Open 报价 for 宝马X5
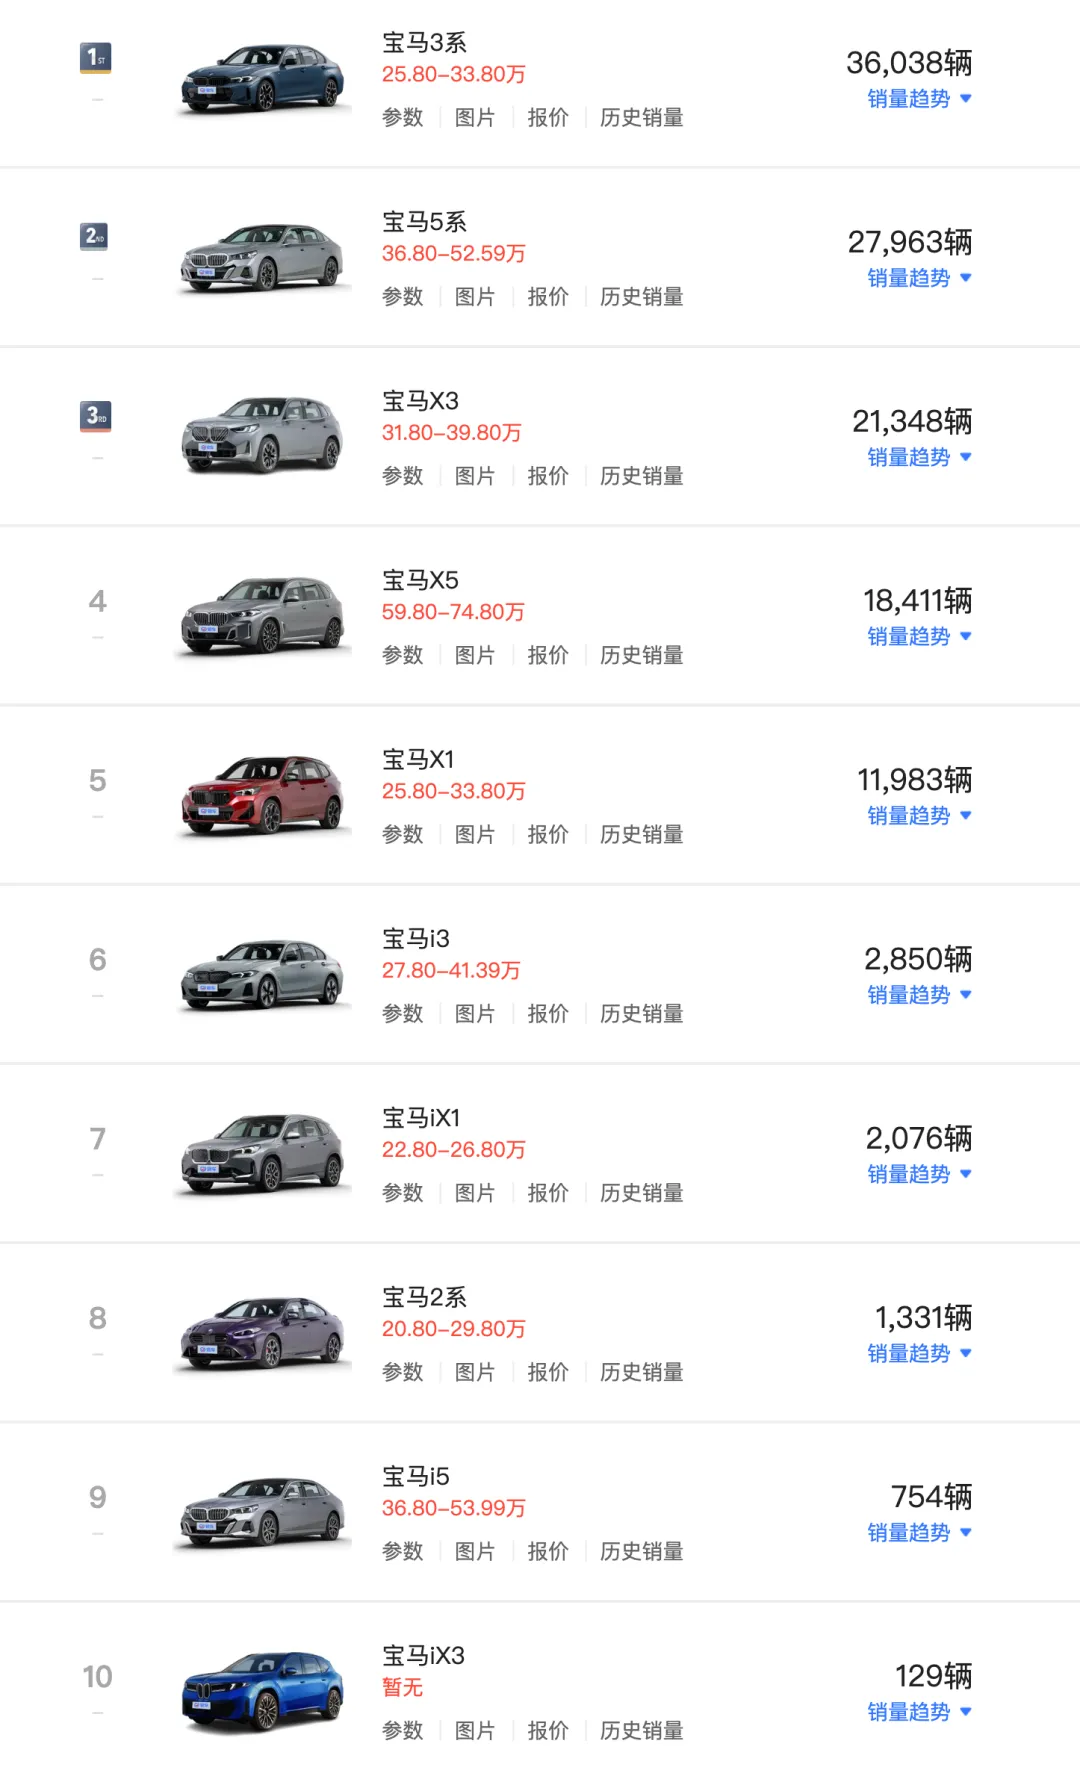 click(x=548, y=655)
